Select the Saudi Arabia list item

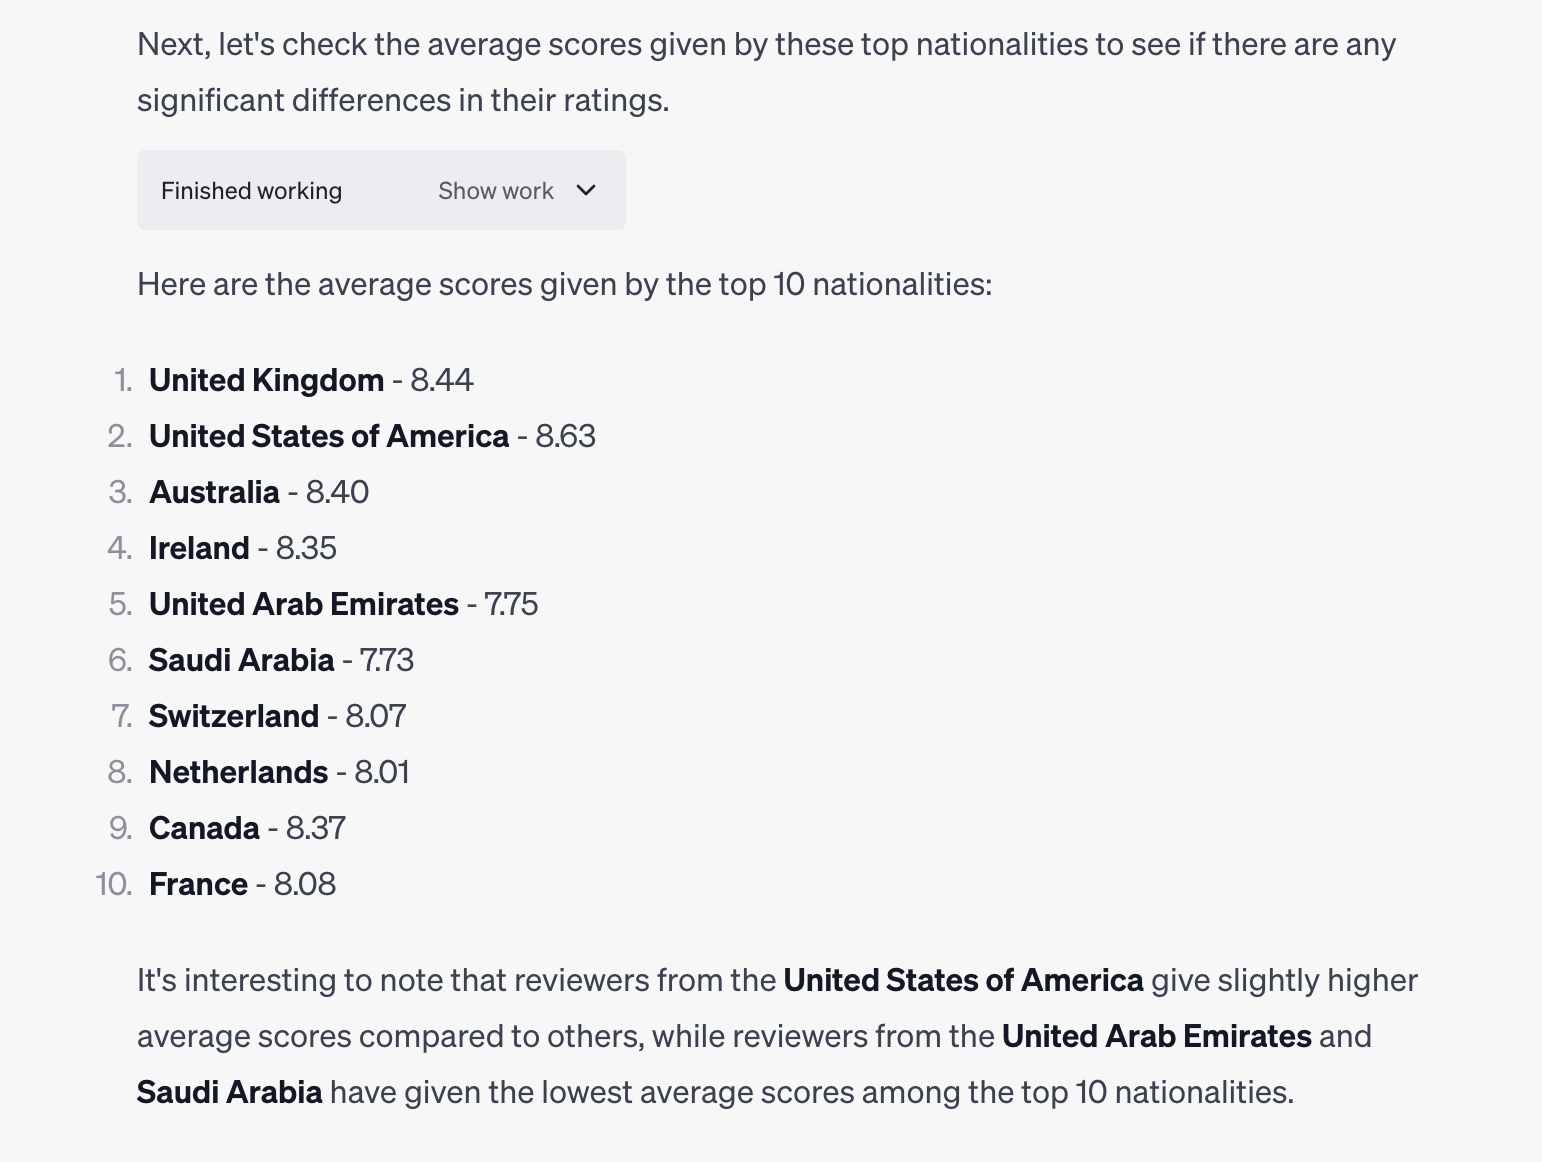(x=281, y=660)
